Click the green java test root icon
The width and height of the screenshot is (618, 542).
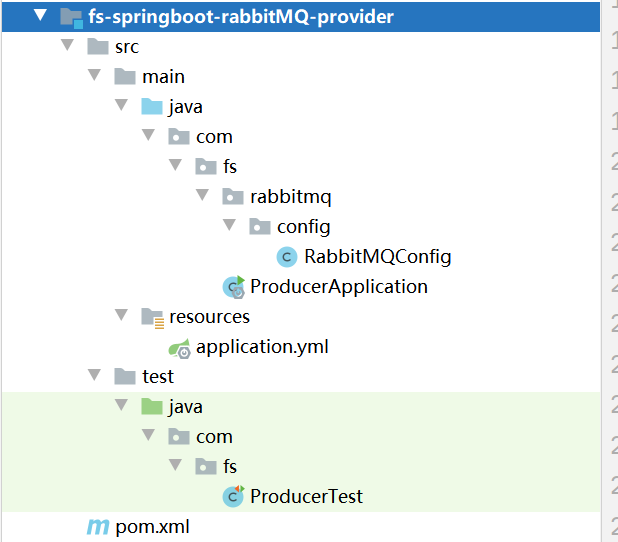pyautogui.click(x=152, y=406)
